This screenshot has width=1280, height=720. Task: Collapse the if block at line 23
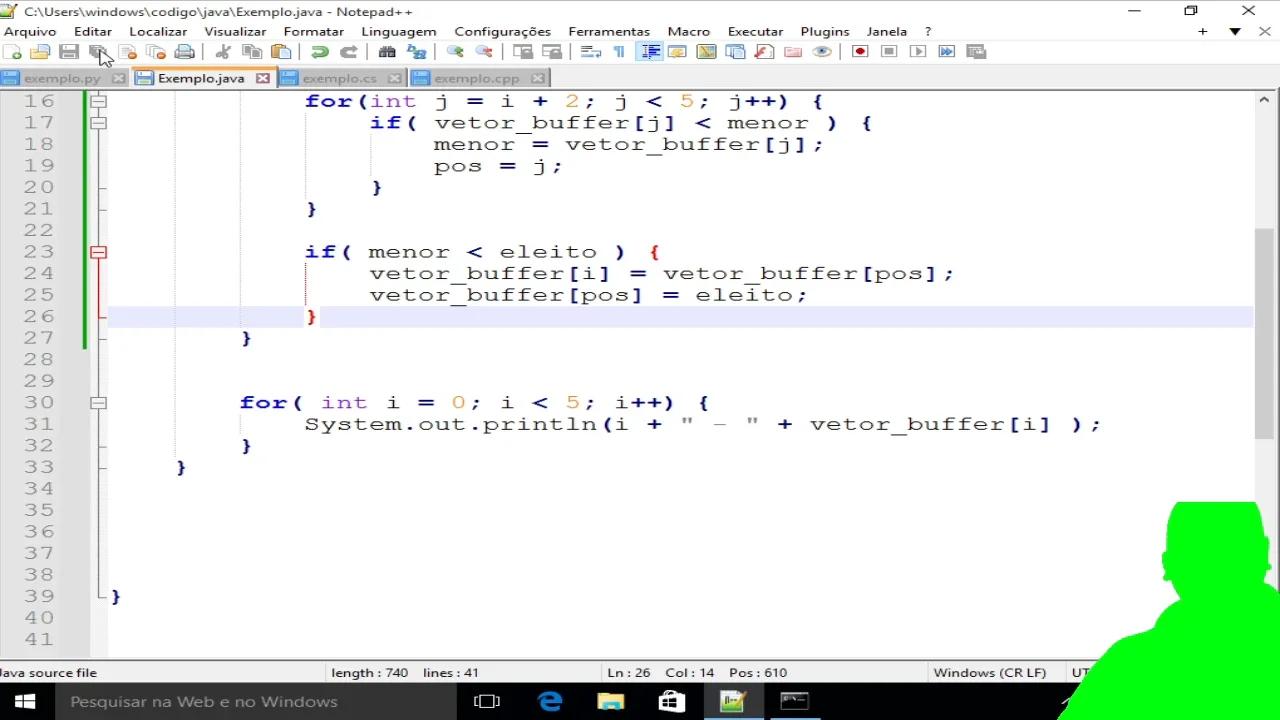click(x=98, y=252)
